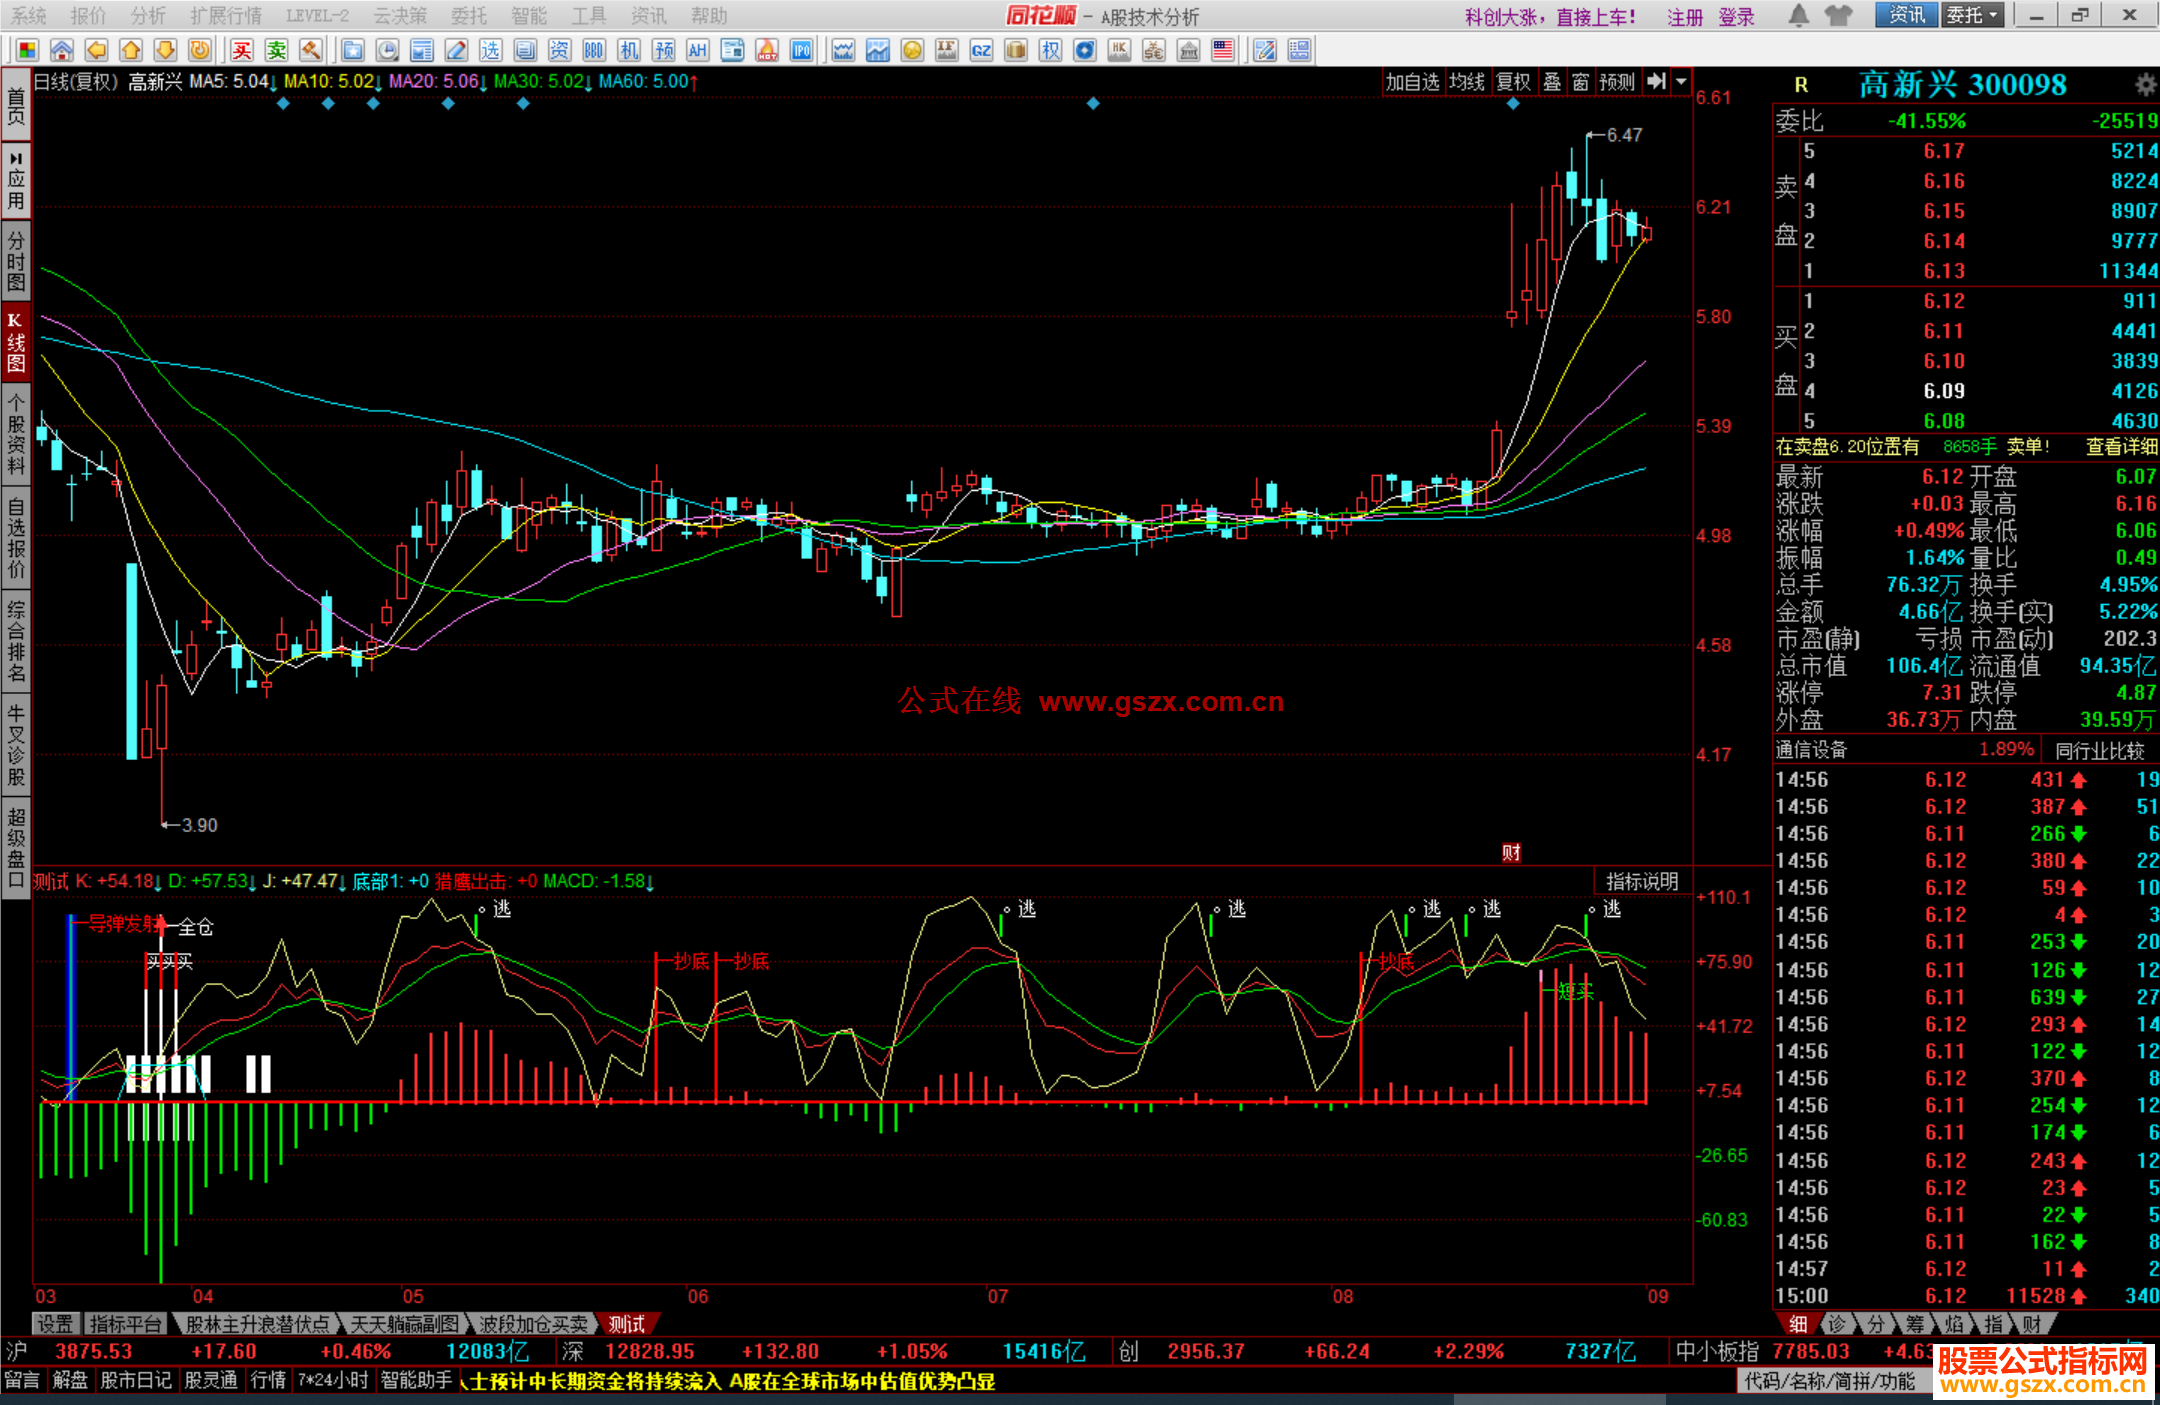Switch to the 波段加仓买卖 indicator tab
The width and height of the screenshot is (2160, 1405).
(533, 1324)
